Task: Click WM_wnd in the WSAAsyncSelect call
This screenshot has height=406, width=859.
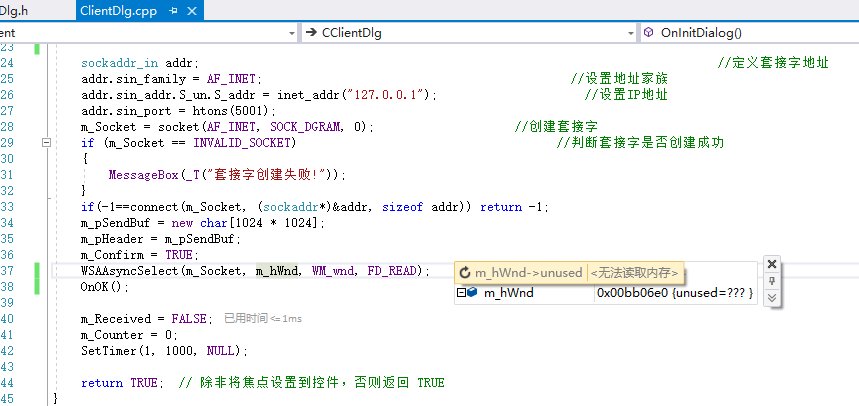Action: tap(333, 271)
